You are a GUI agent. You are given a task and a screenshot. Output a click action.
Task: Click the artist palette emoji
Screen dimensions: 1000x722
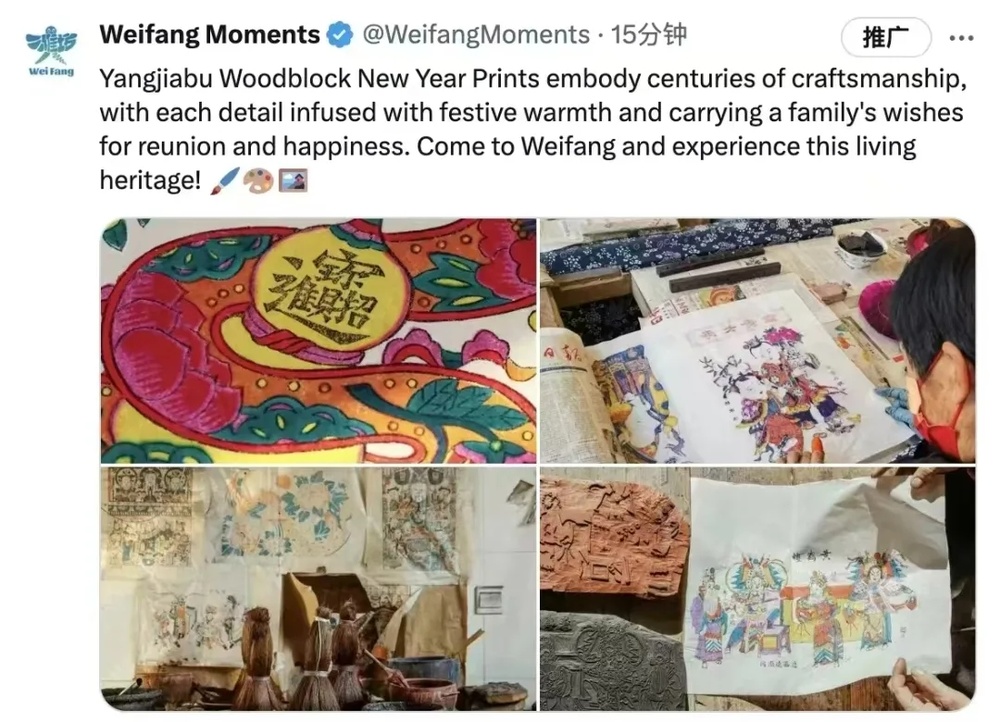coord(258,180)
